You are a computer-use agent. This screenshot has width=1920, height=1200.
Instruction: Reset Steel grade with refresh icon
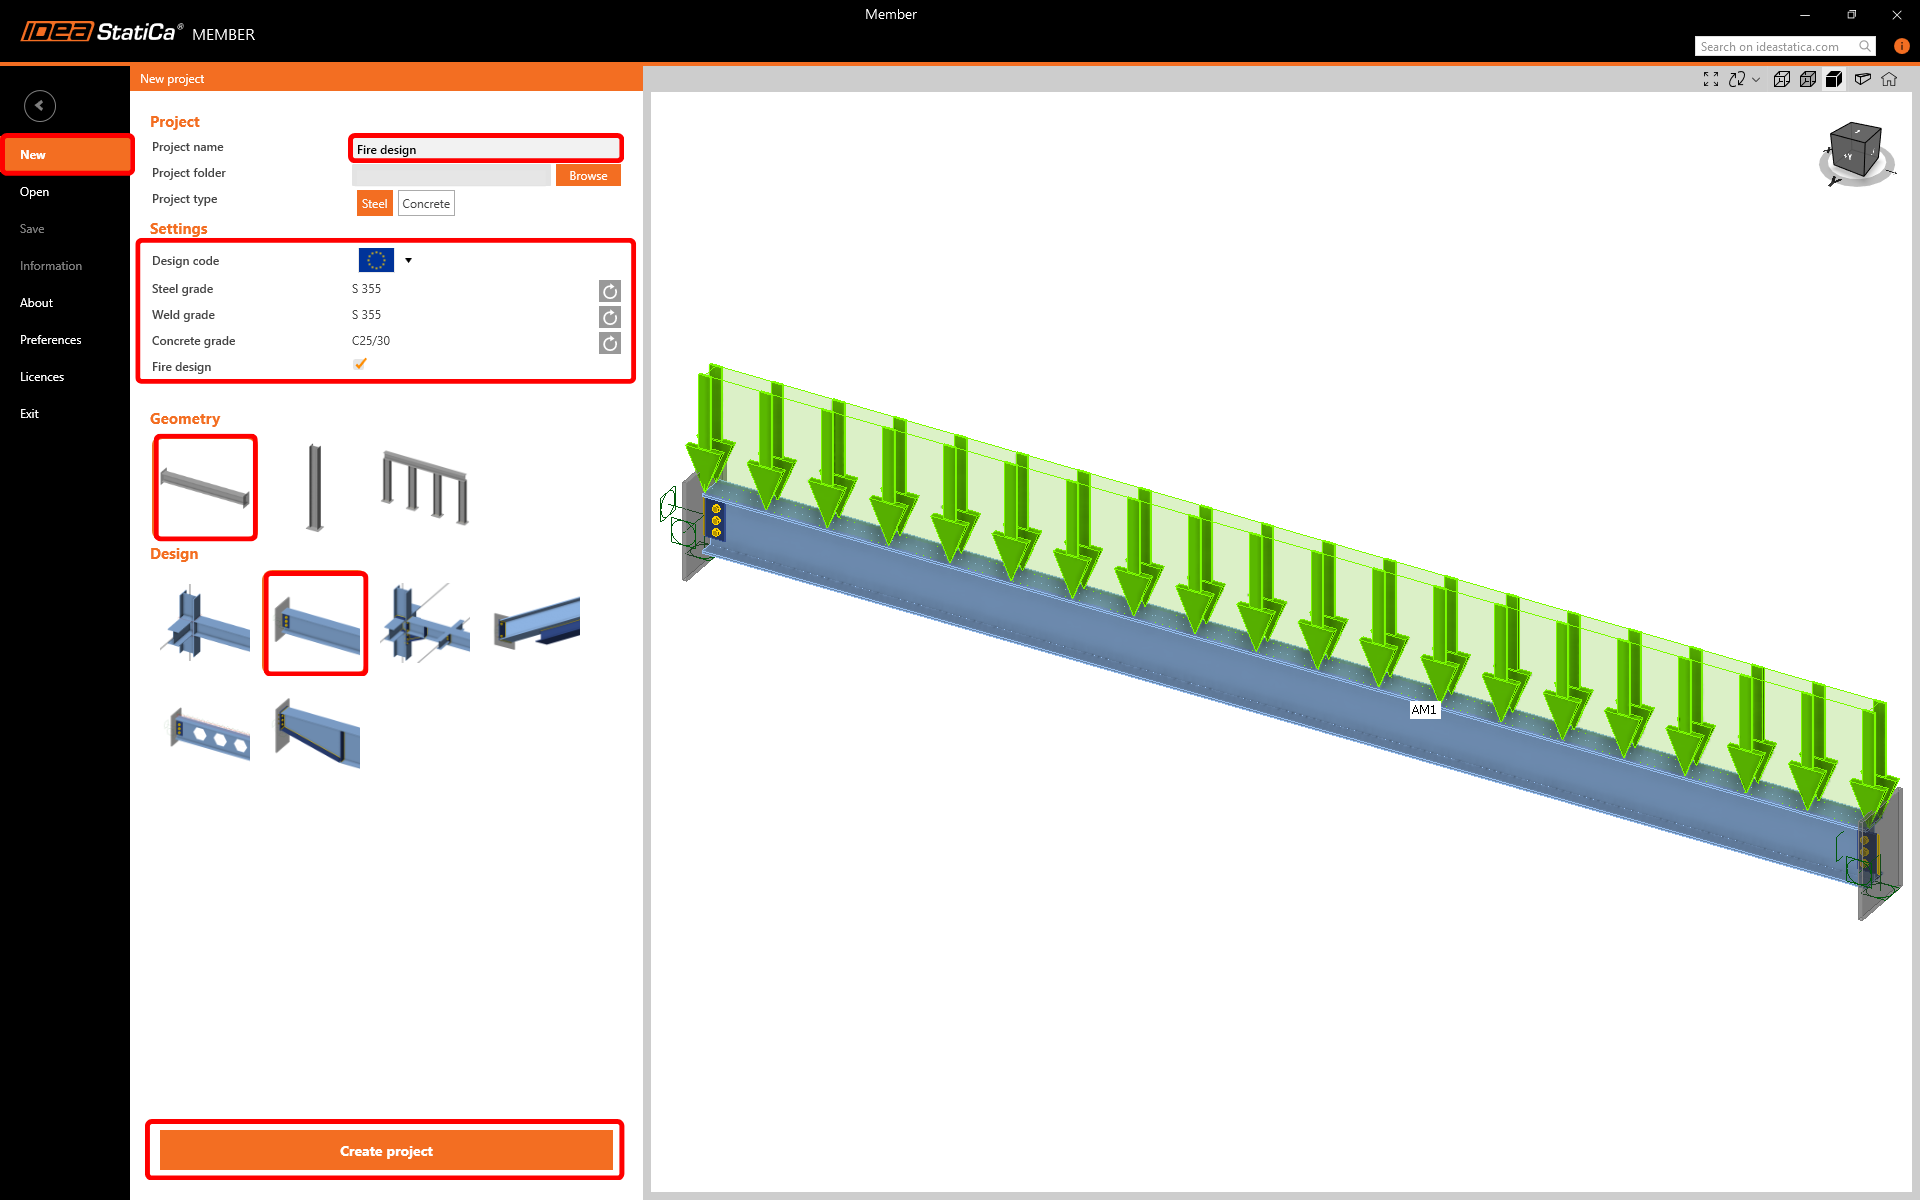[x=609, y=291]
